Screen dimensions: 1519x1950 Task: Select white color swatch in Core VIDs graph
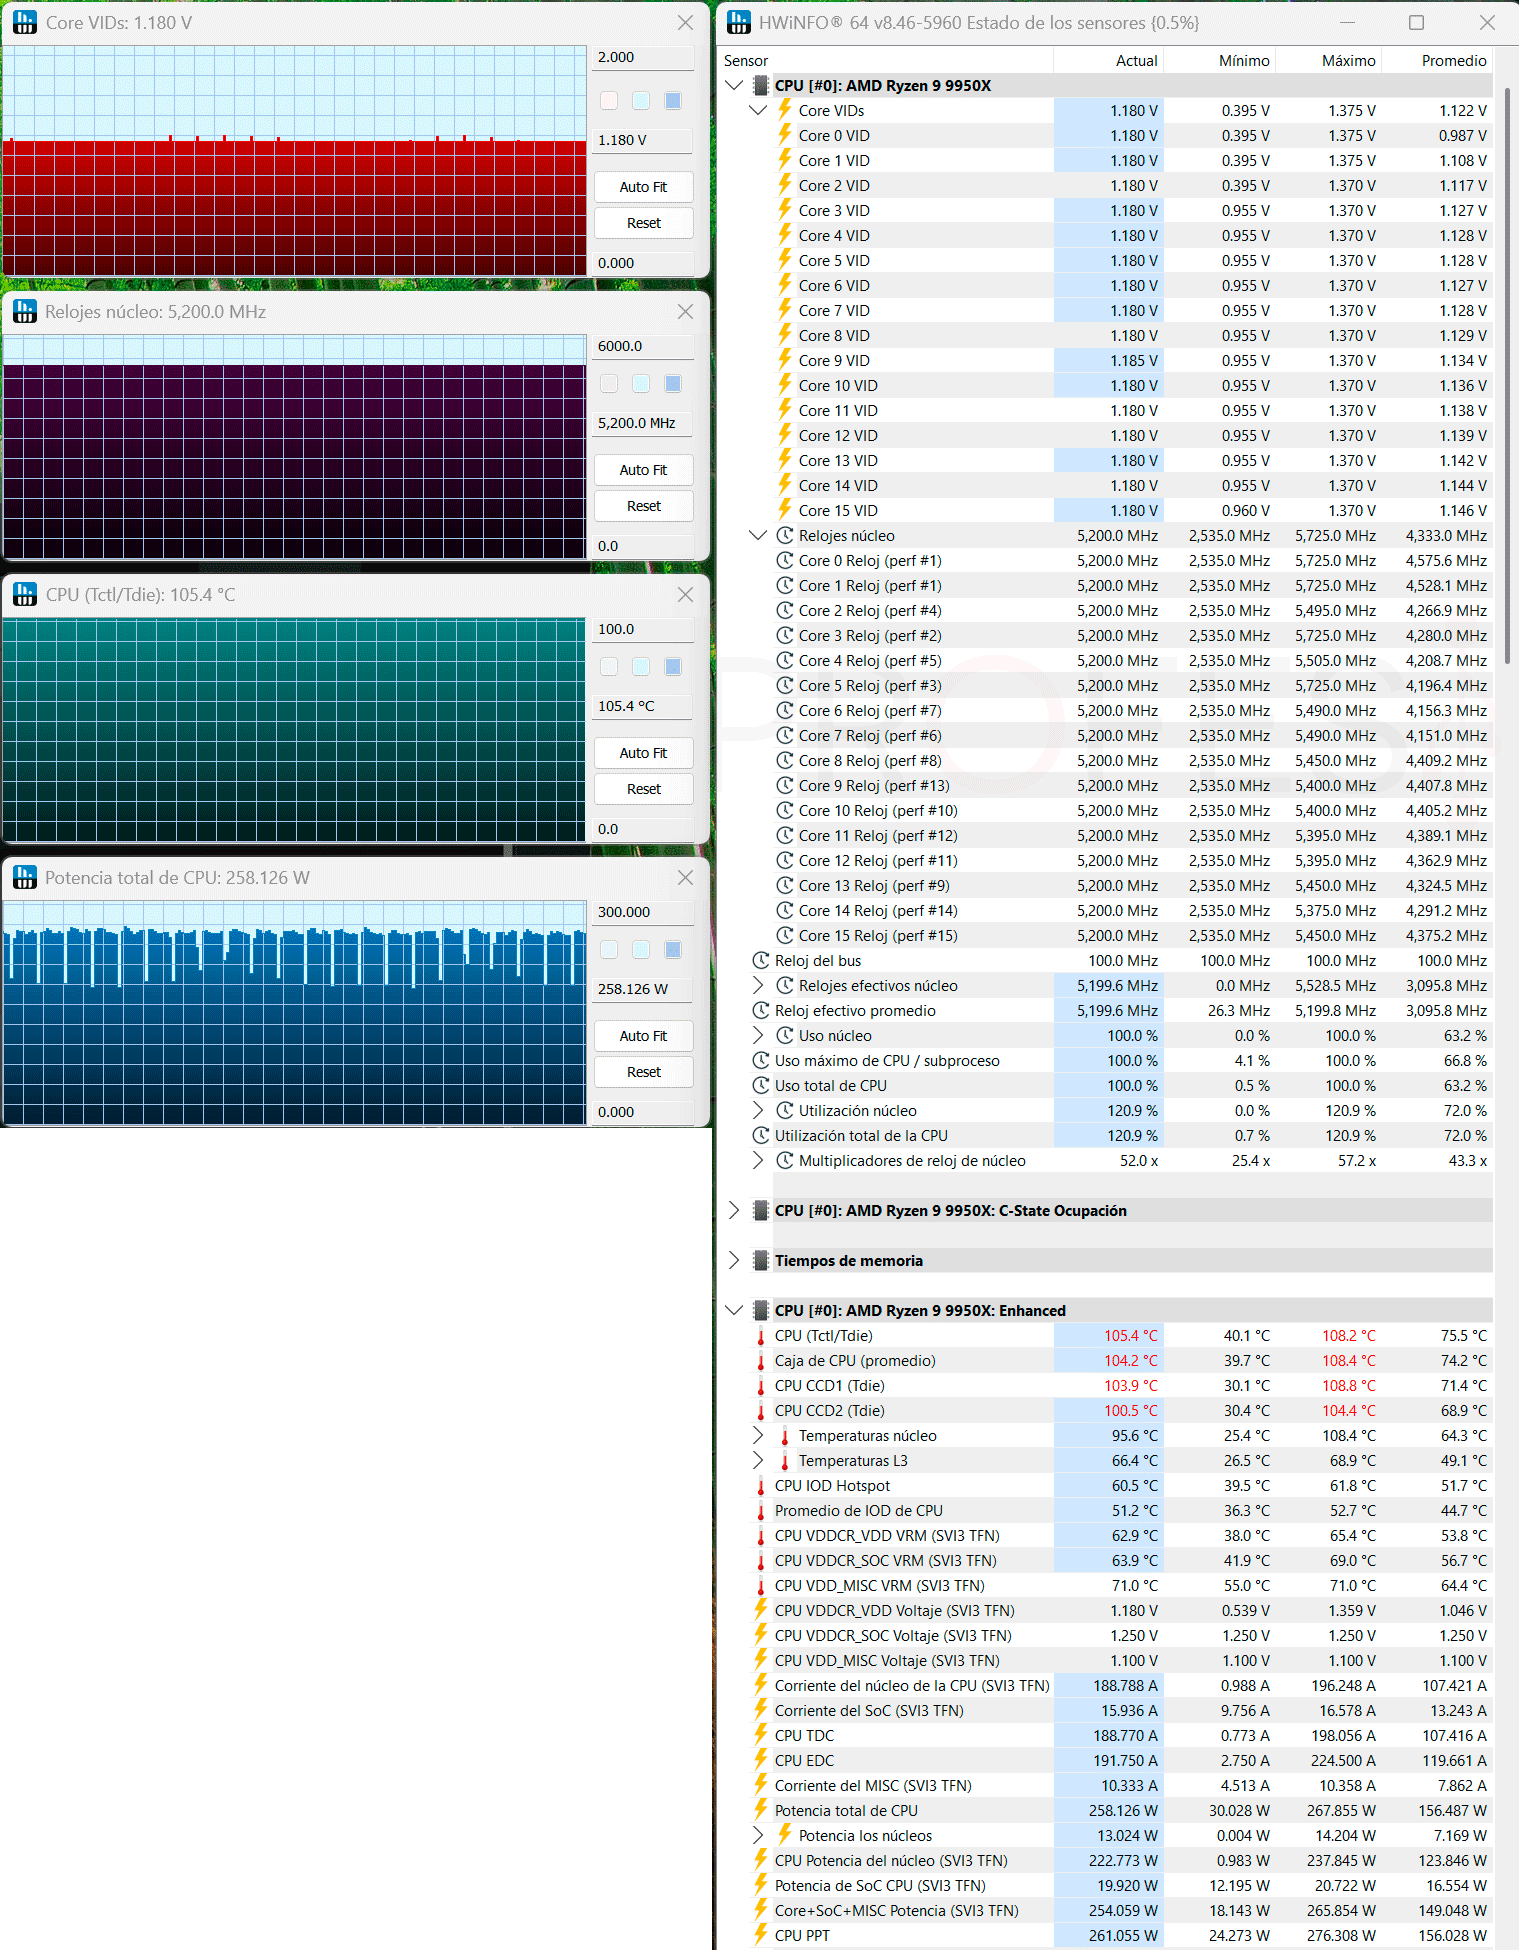tap(609, 100)
